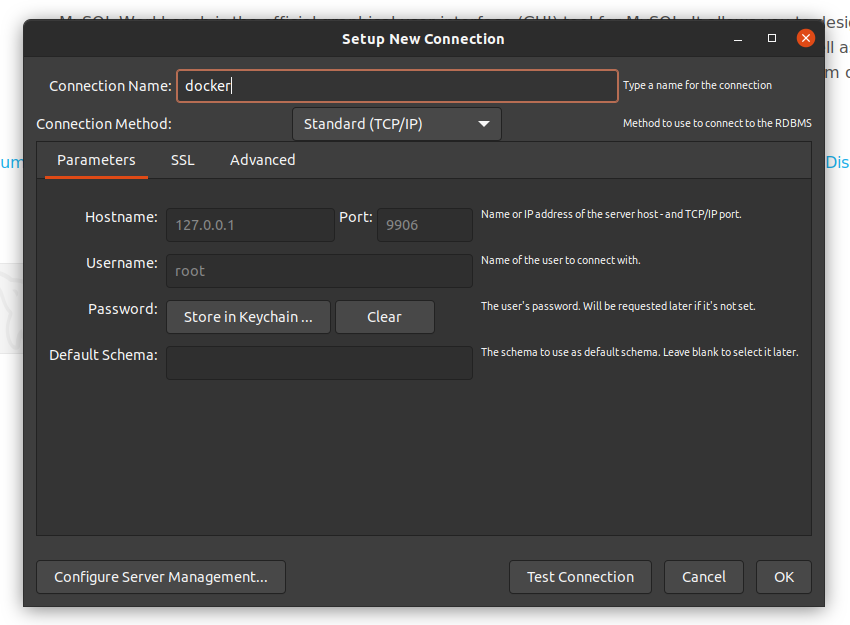Maximize the Setup New Connection window
Viewport: 850px width, 625px height.
click(x=772, y=38)
